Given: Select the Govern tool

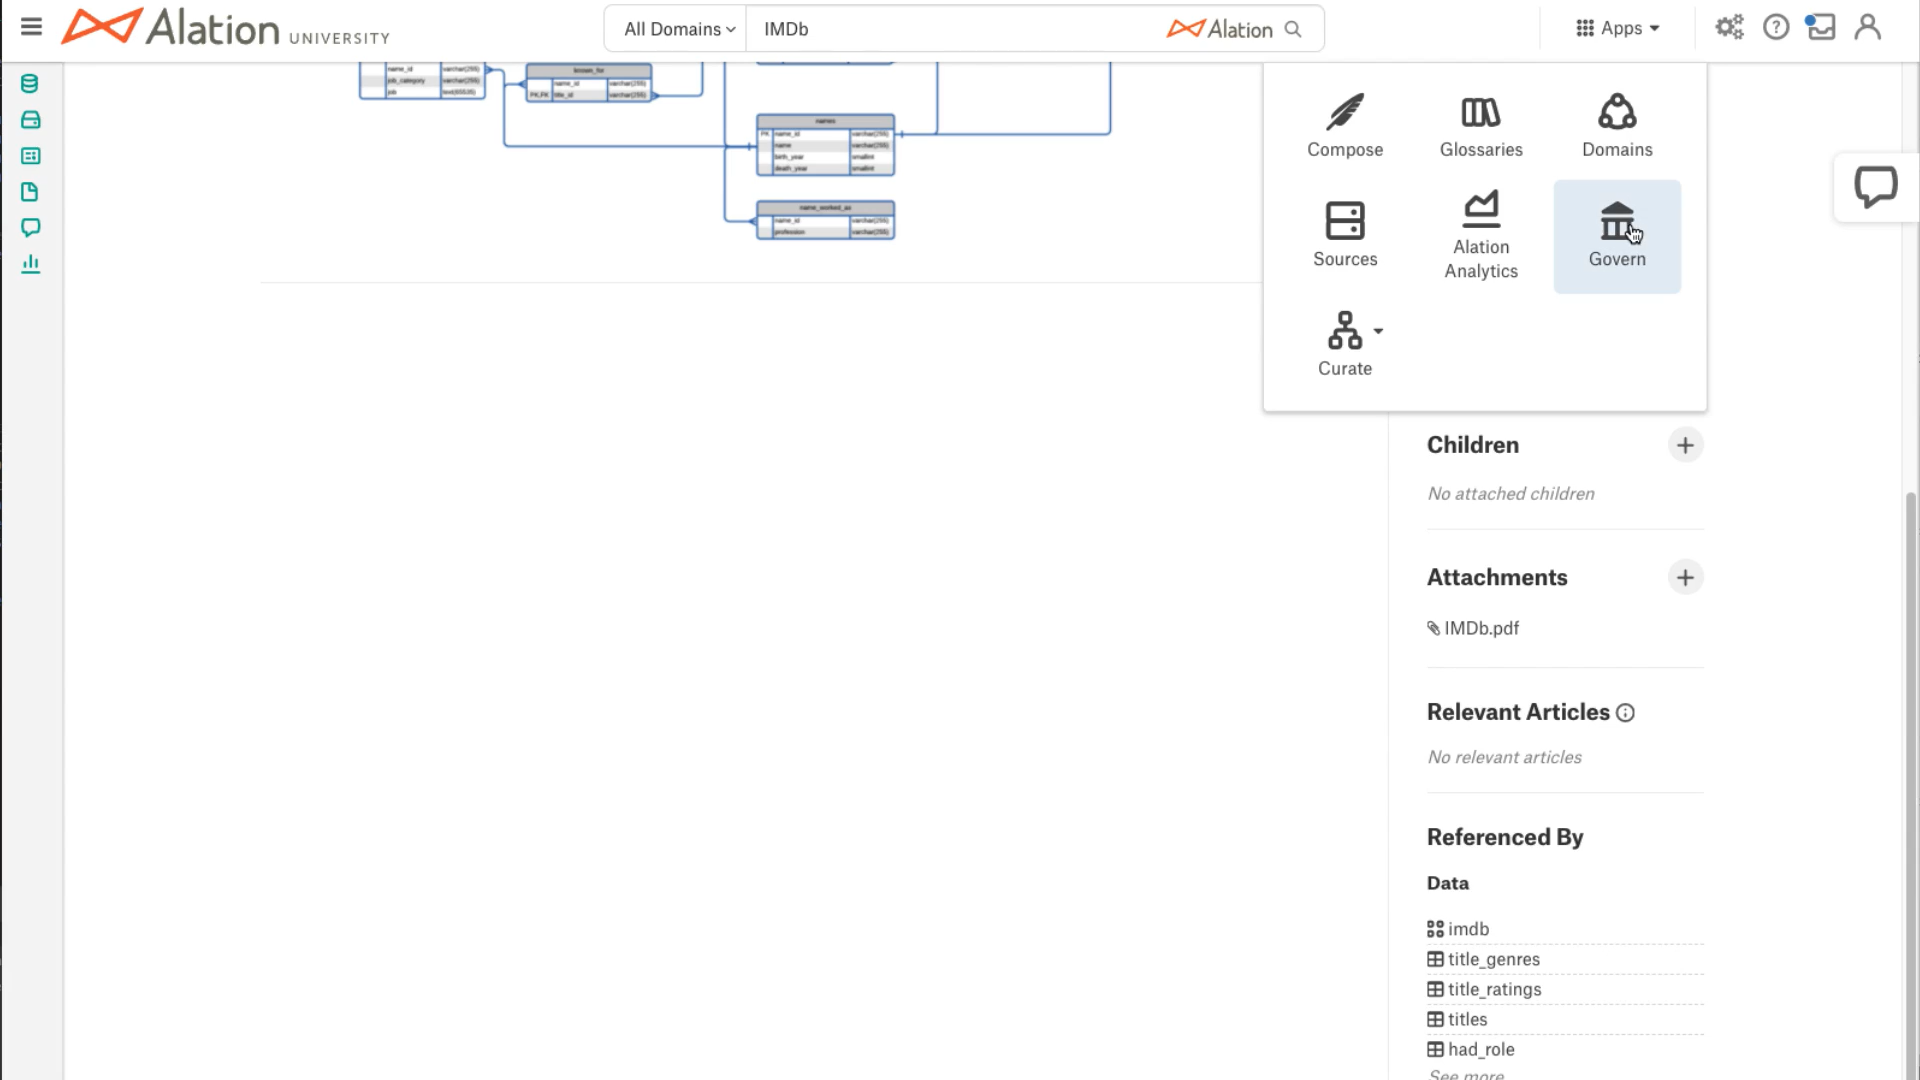Looking at the screenshot, I should [1617, 235].
